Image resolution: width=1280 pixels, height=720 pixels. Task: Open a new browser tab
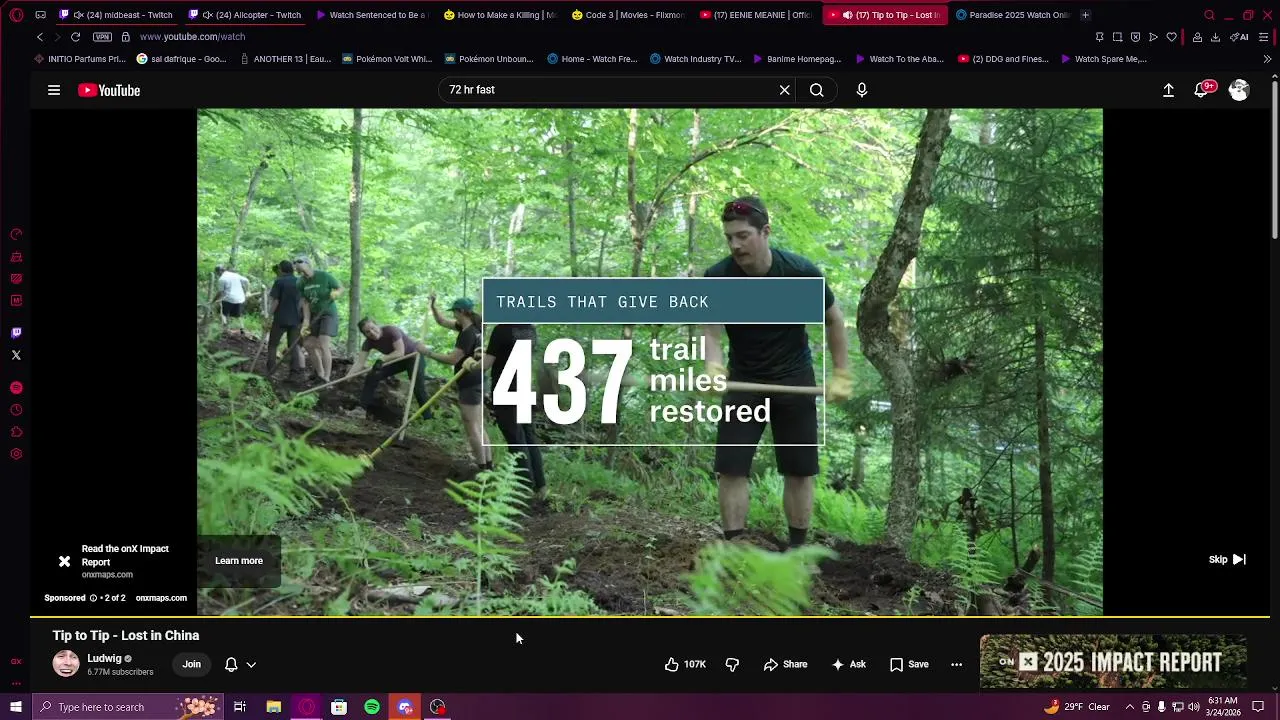tap(1085, 15)
